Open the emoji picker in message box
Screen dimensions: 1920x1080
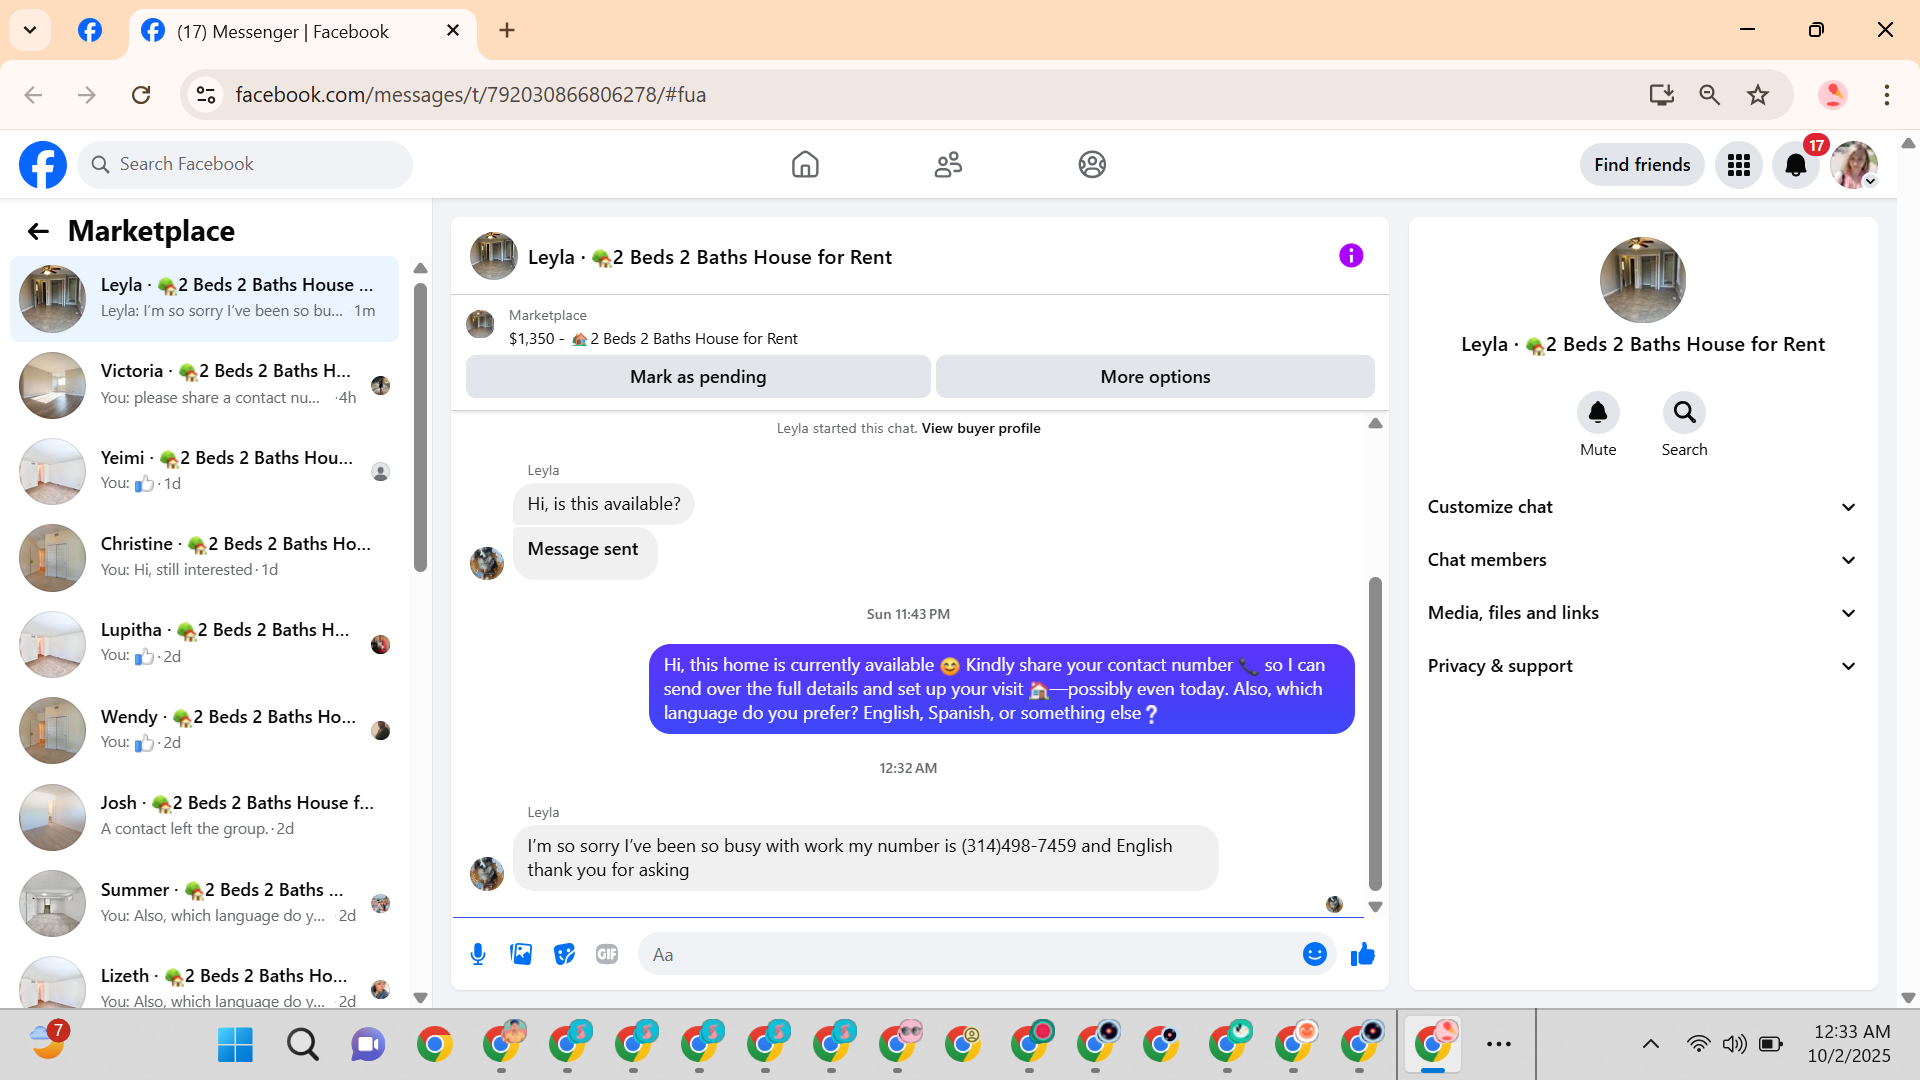pos(1314,954)
